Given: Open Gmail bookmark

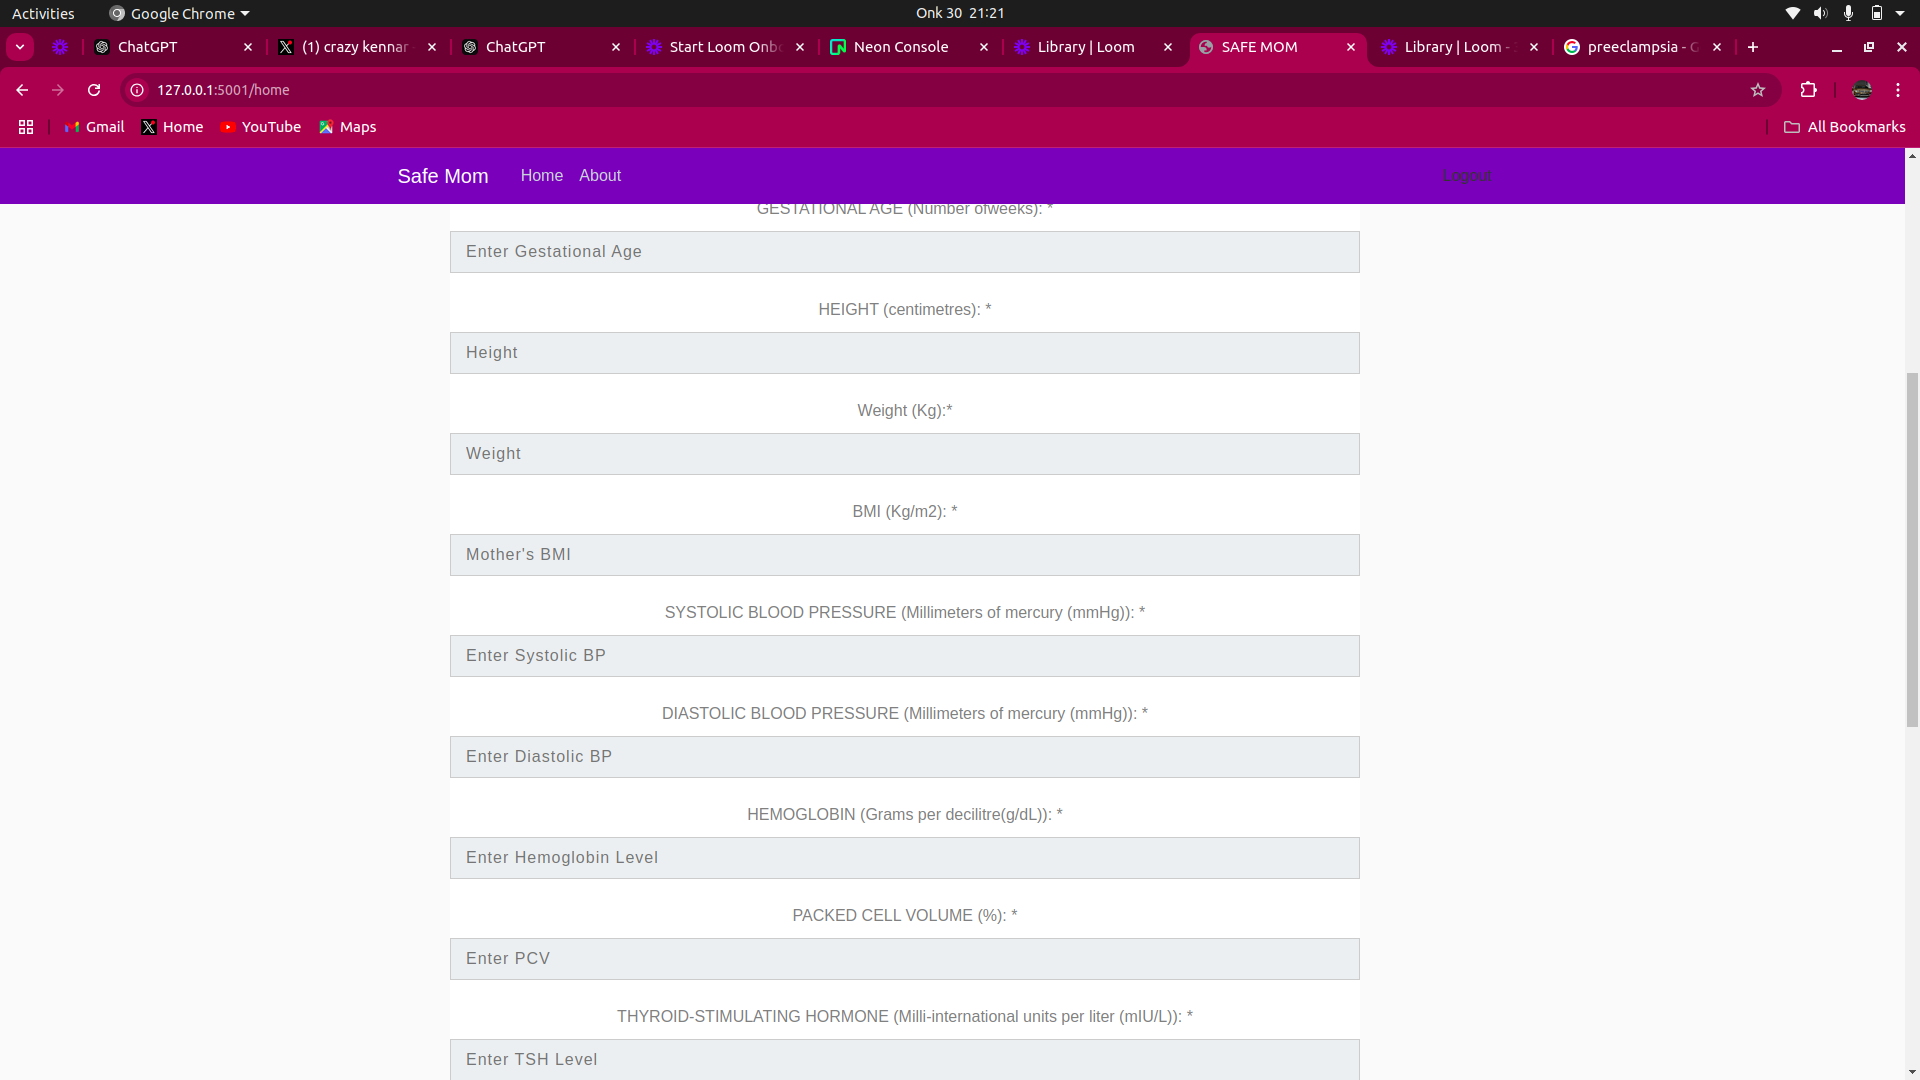Looking at the screenshot, I should 95,127.
